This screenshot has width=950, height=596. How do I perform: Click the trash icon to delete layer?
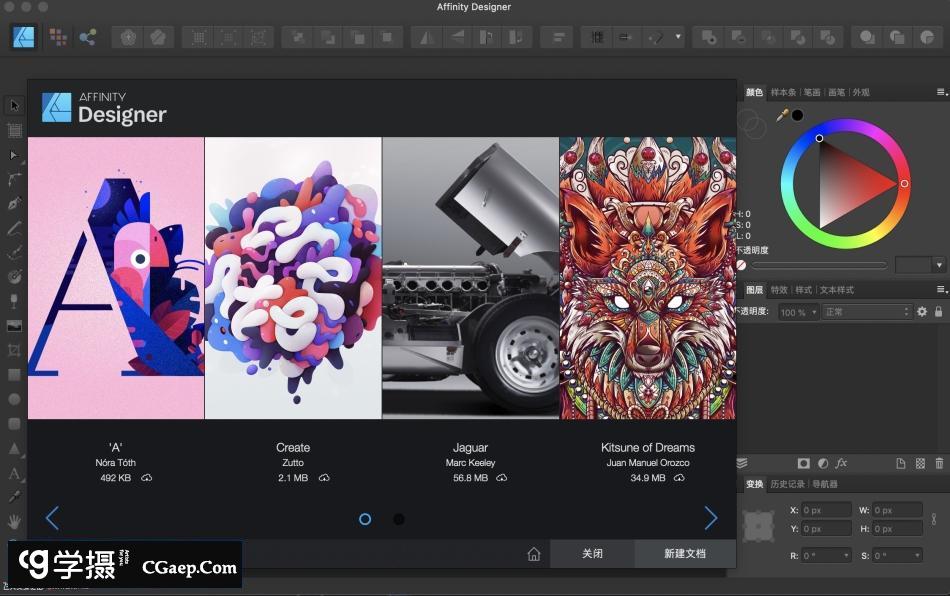coord(938,464)
